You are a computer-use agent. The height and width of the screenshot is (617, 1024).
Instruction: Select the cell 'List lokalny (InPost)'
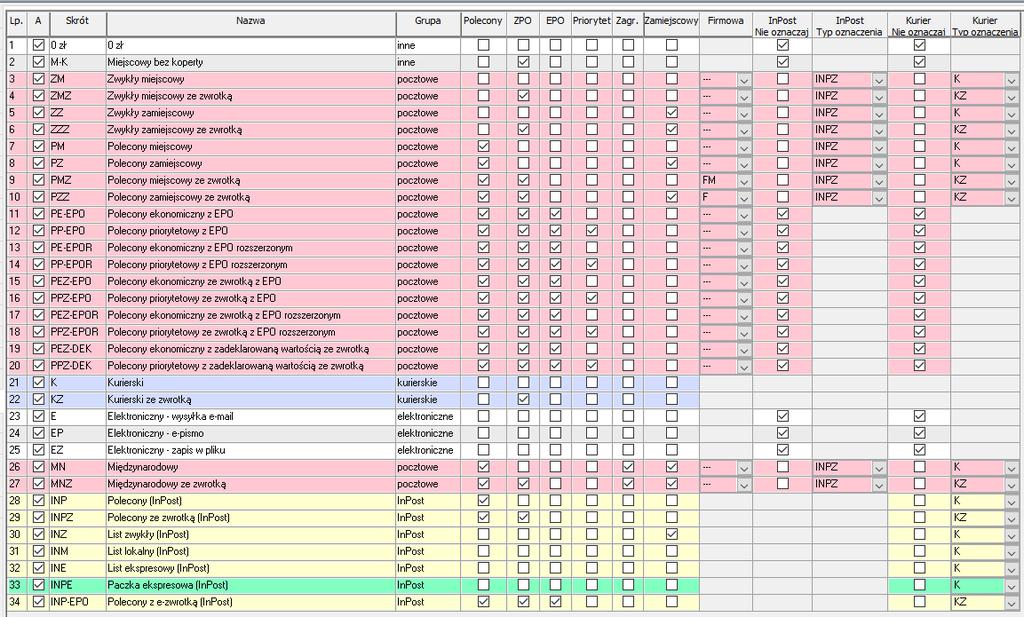point(251,551)
